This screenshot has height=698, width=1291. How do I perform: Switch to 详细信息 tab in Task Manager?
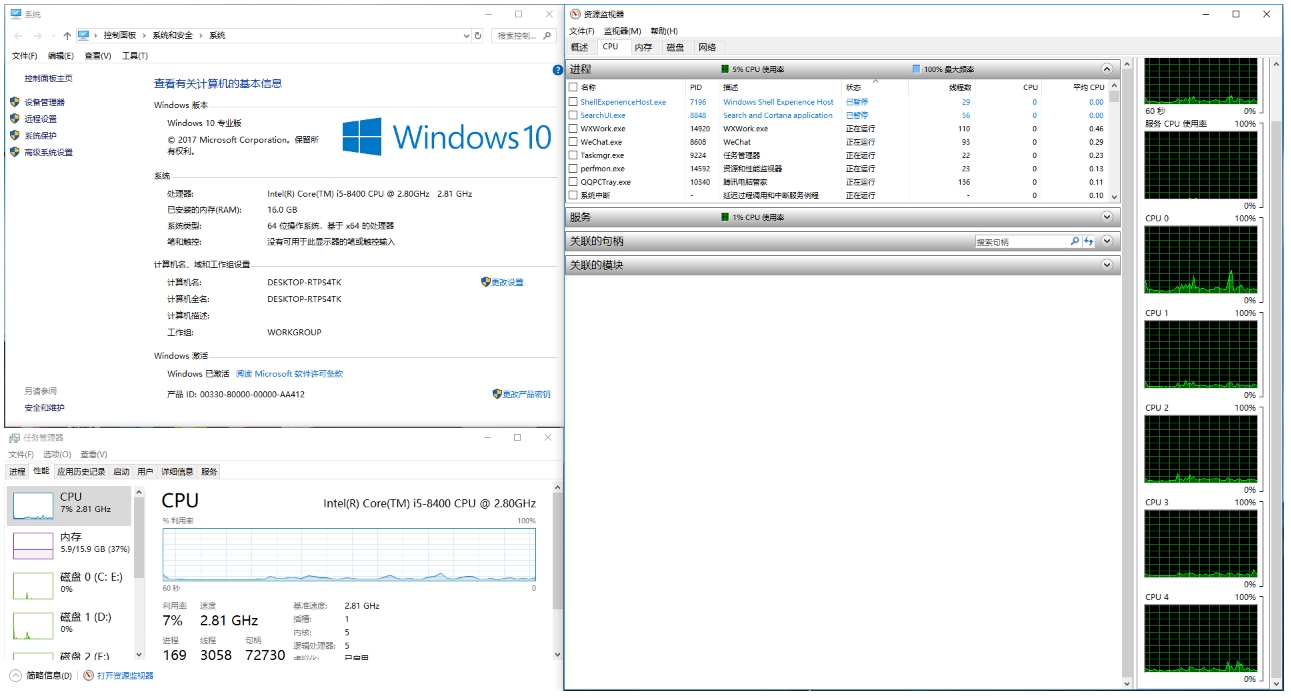click(x=178, y=471)
